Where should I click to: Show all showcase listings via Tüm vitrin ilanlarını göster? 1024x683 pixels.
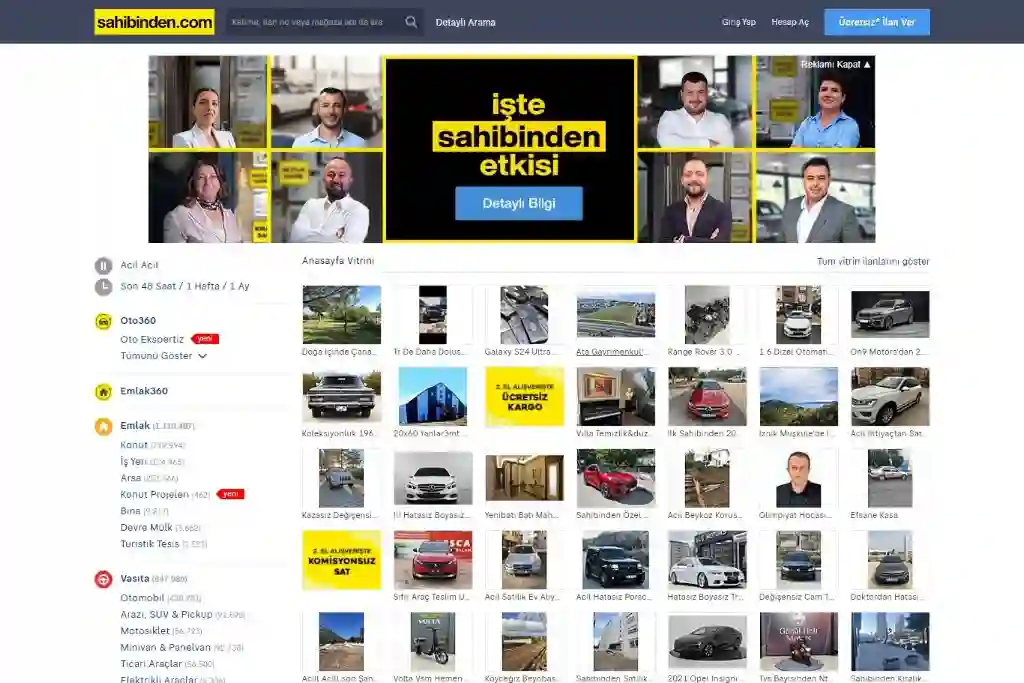[x=873, y=262]
